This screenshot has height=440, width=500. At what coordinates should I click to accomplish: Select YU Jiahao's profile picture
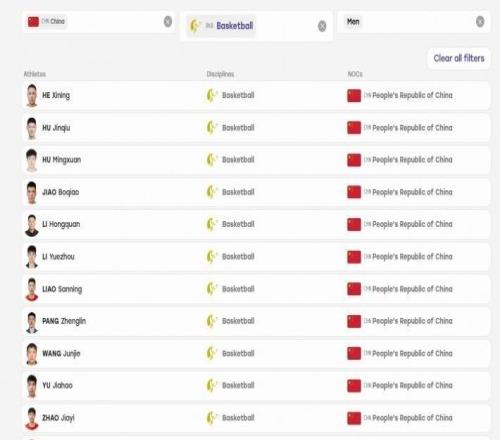click(x=32, y=386)
